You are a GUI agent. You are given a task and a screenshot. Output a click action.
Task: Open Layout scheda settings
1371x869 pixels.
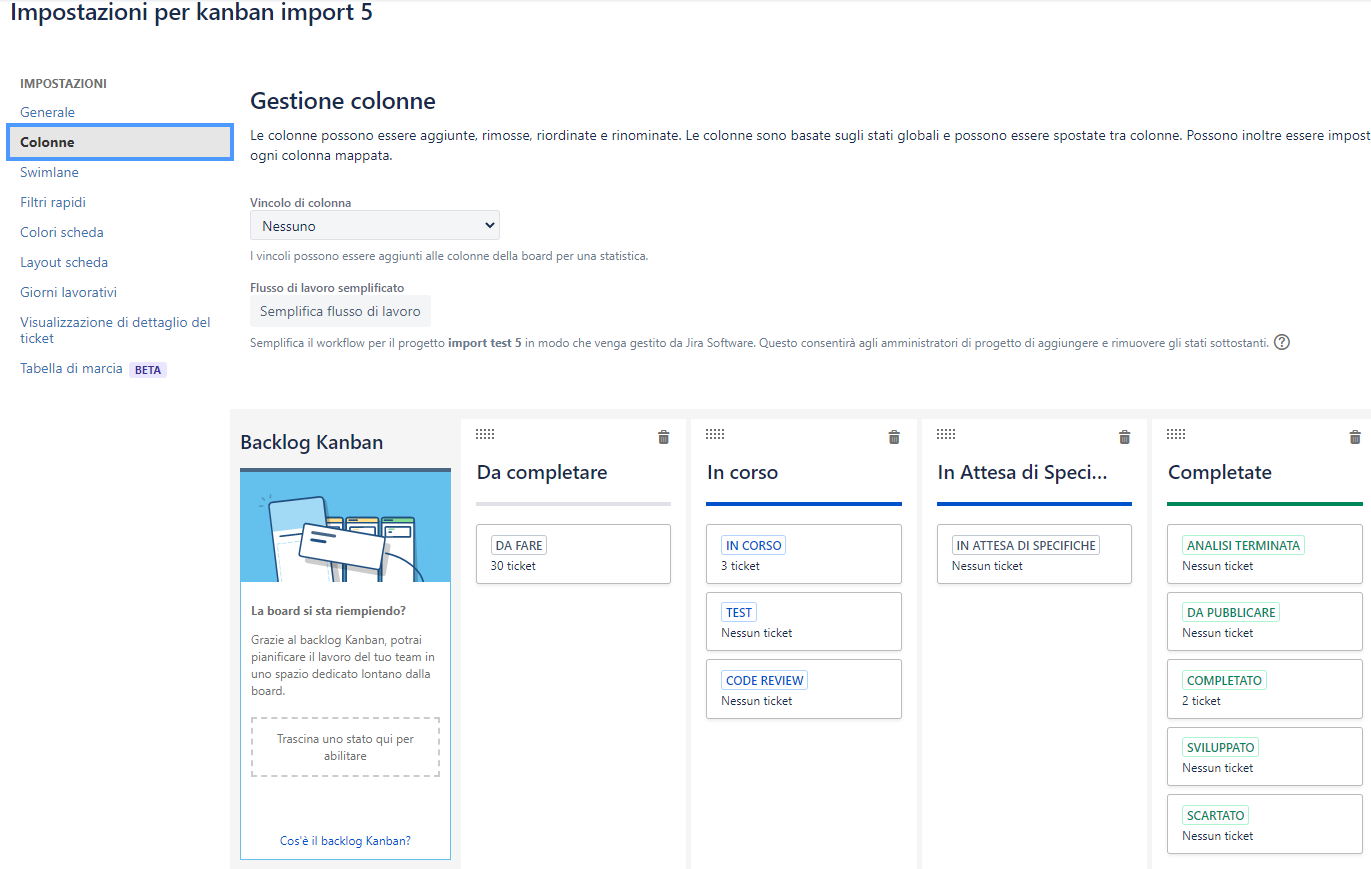[64, 262]
